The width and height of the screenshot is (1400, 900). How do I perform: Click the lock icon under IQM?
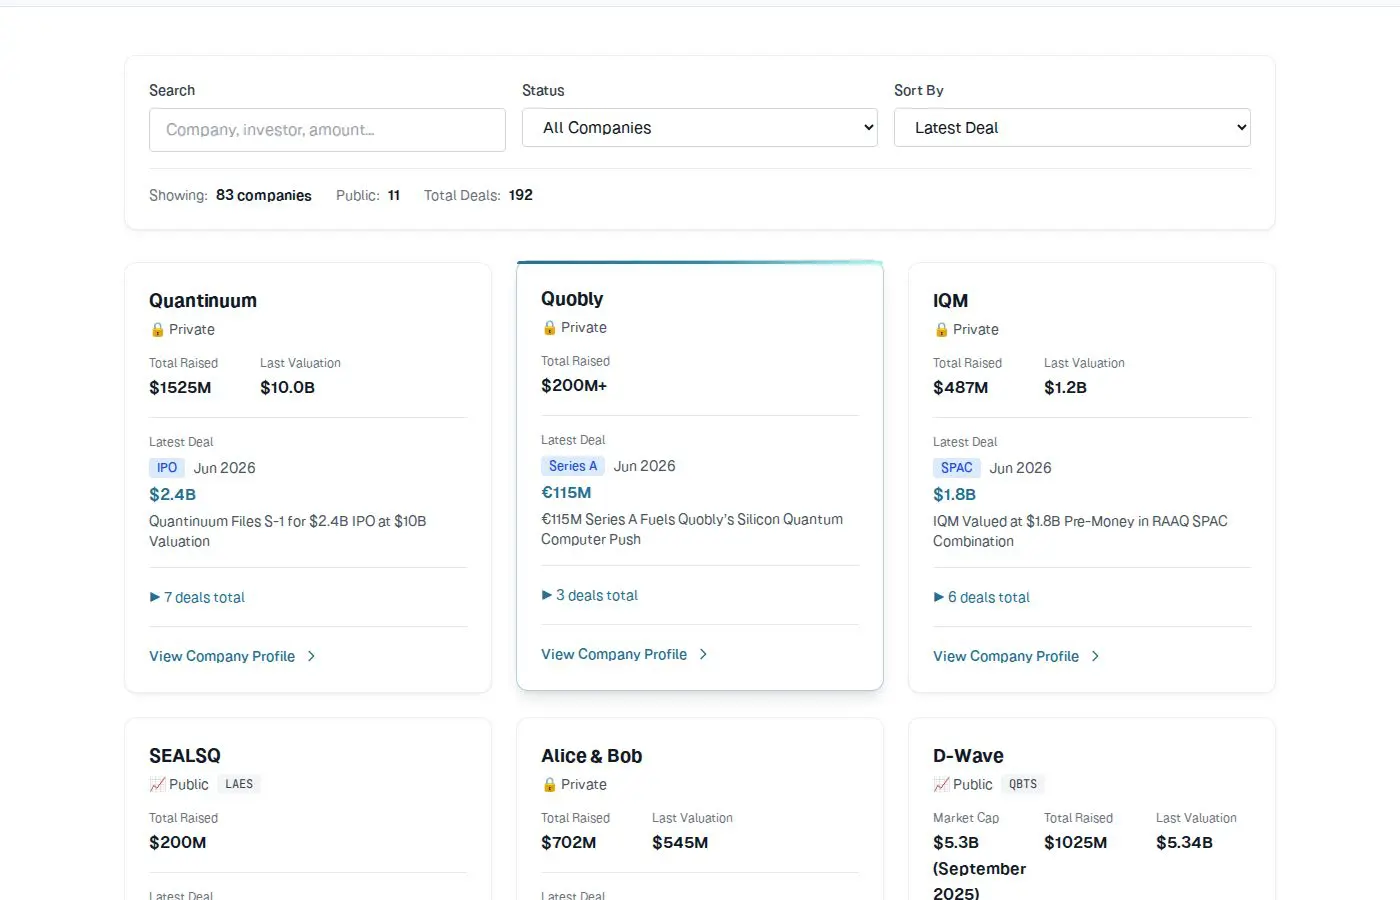941,329
